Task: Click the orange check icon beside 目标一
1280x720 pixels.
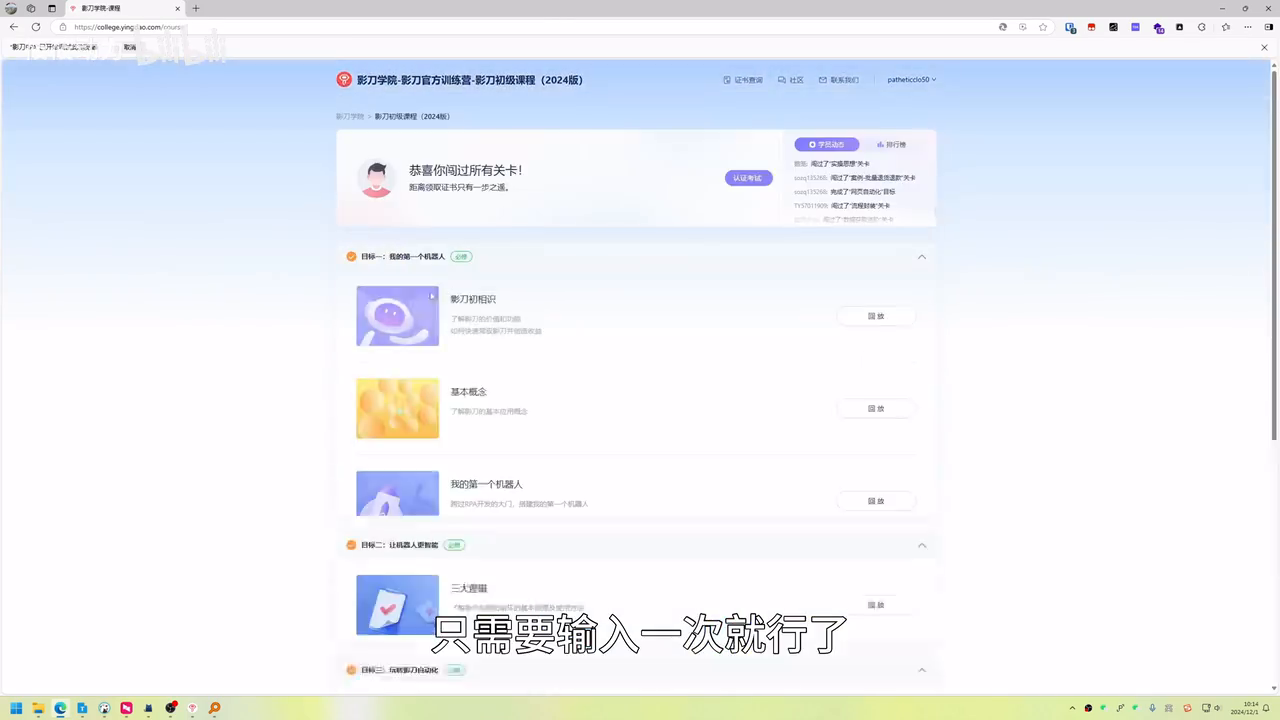Action: (x=351, y=257)
